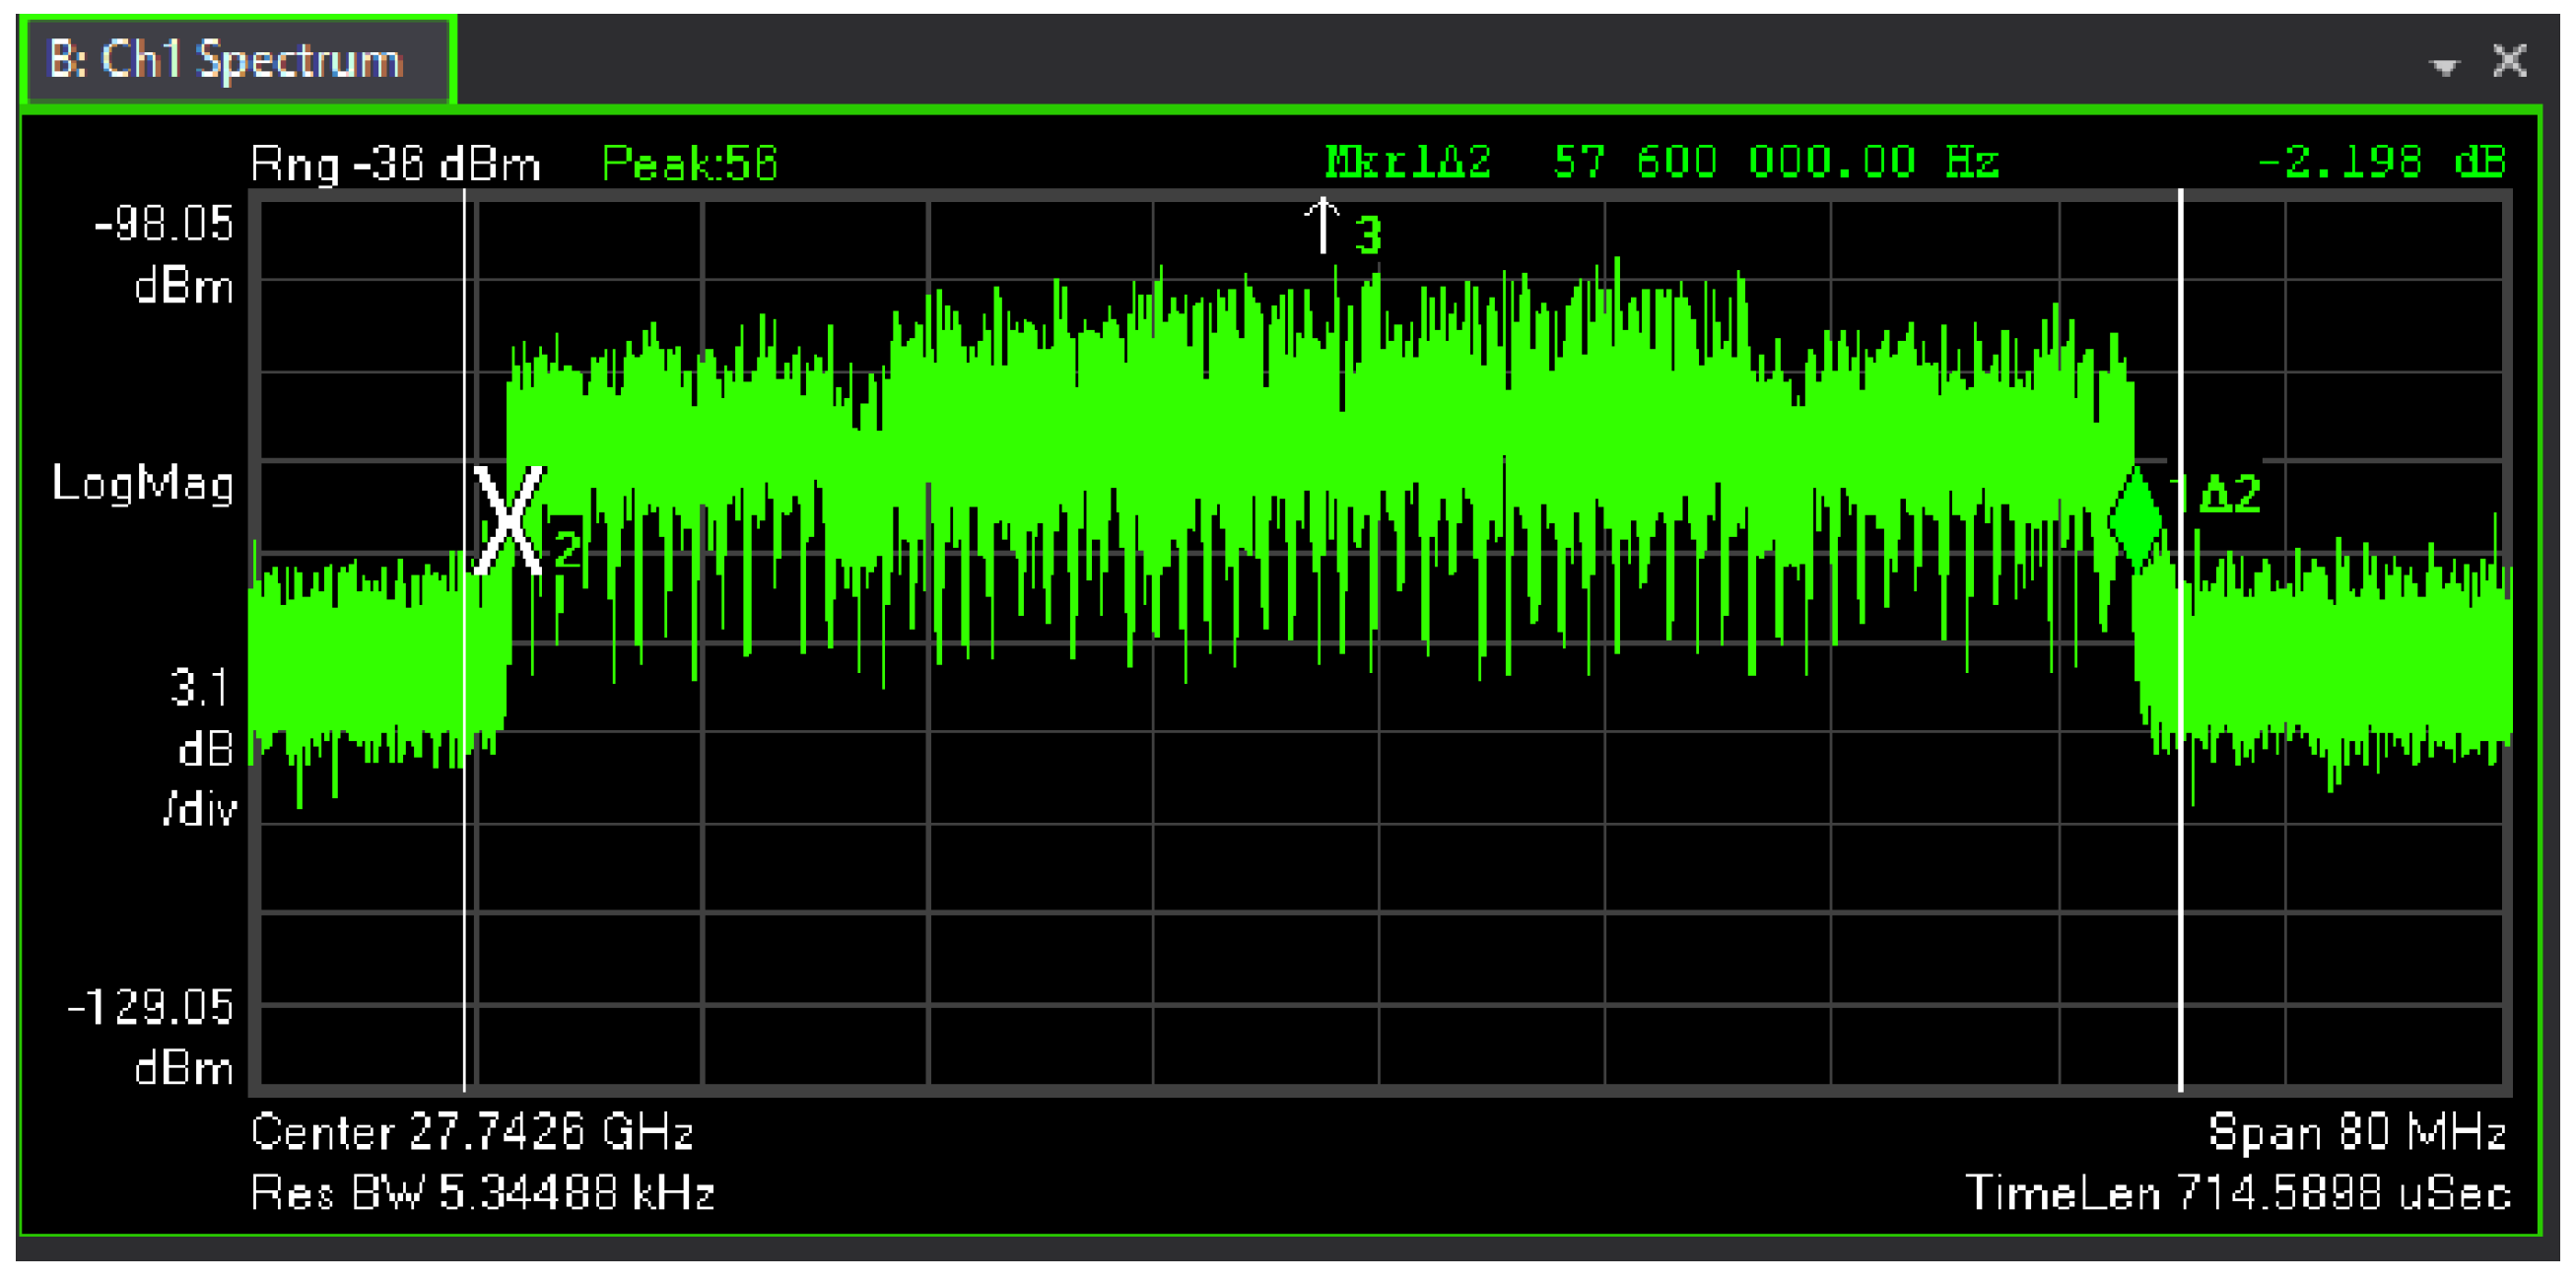The height and width of the screenshot is (1280, 2576).
Task: Select the Mkr1Δ2 marker readout label
Action: coord(1407,162)
